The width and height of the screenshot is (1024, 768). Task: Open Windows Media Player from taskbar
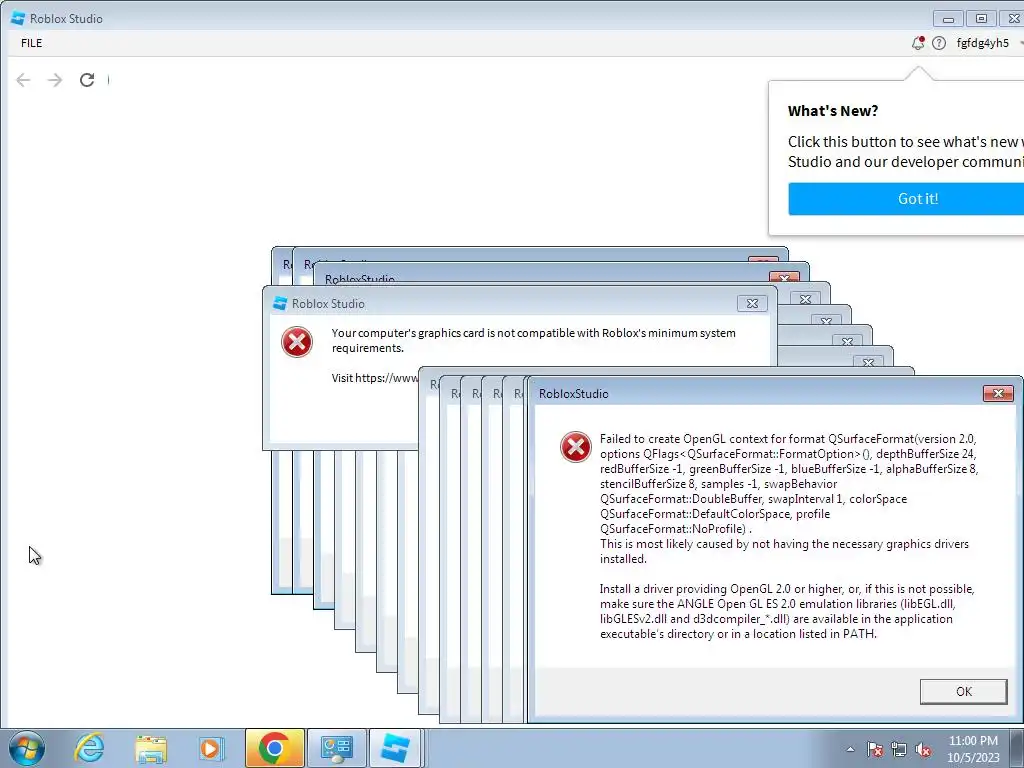[211, 748]
